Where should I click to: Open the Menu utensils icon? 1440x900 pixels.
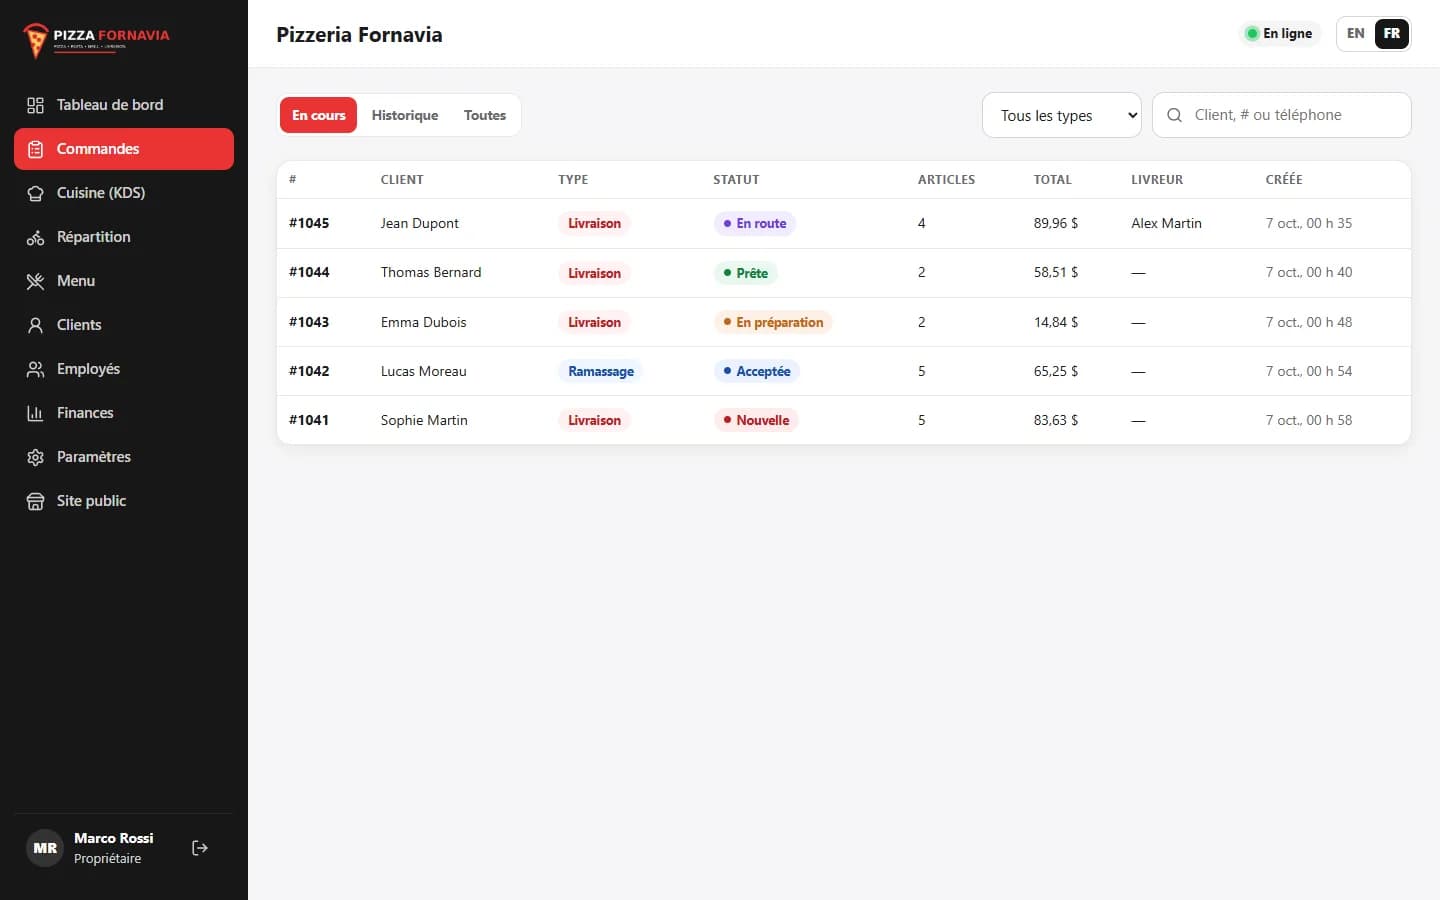[35, 281]
